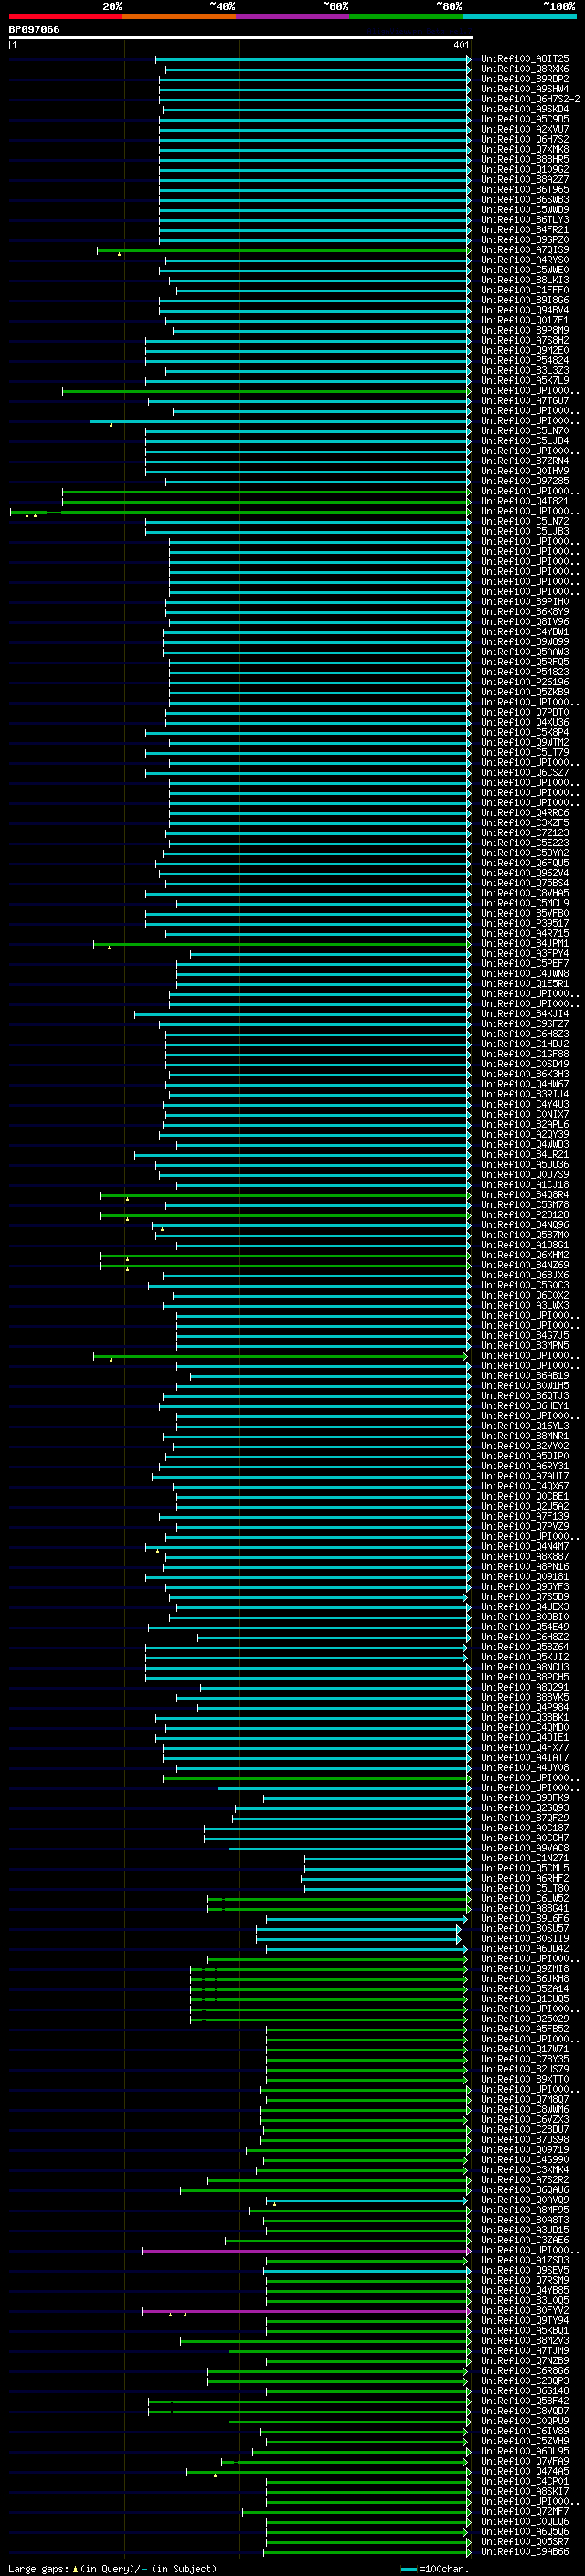585x2576 pixels.
Task: Open the UniRef100_A5K7L9 hit label
Action: point(525,380)
